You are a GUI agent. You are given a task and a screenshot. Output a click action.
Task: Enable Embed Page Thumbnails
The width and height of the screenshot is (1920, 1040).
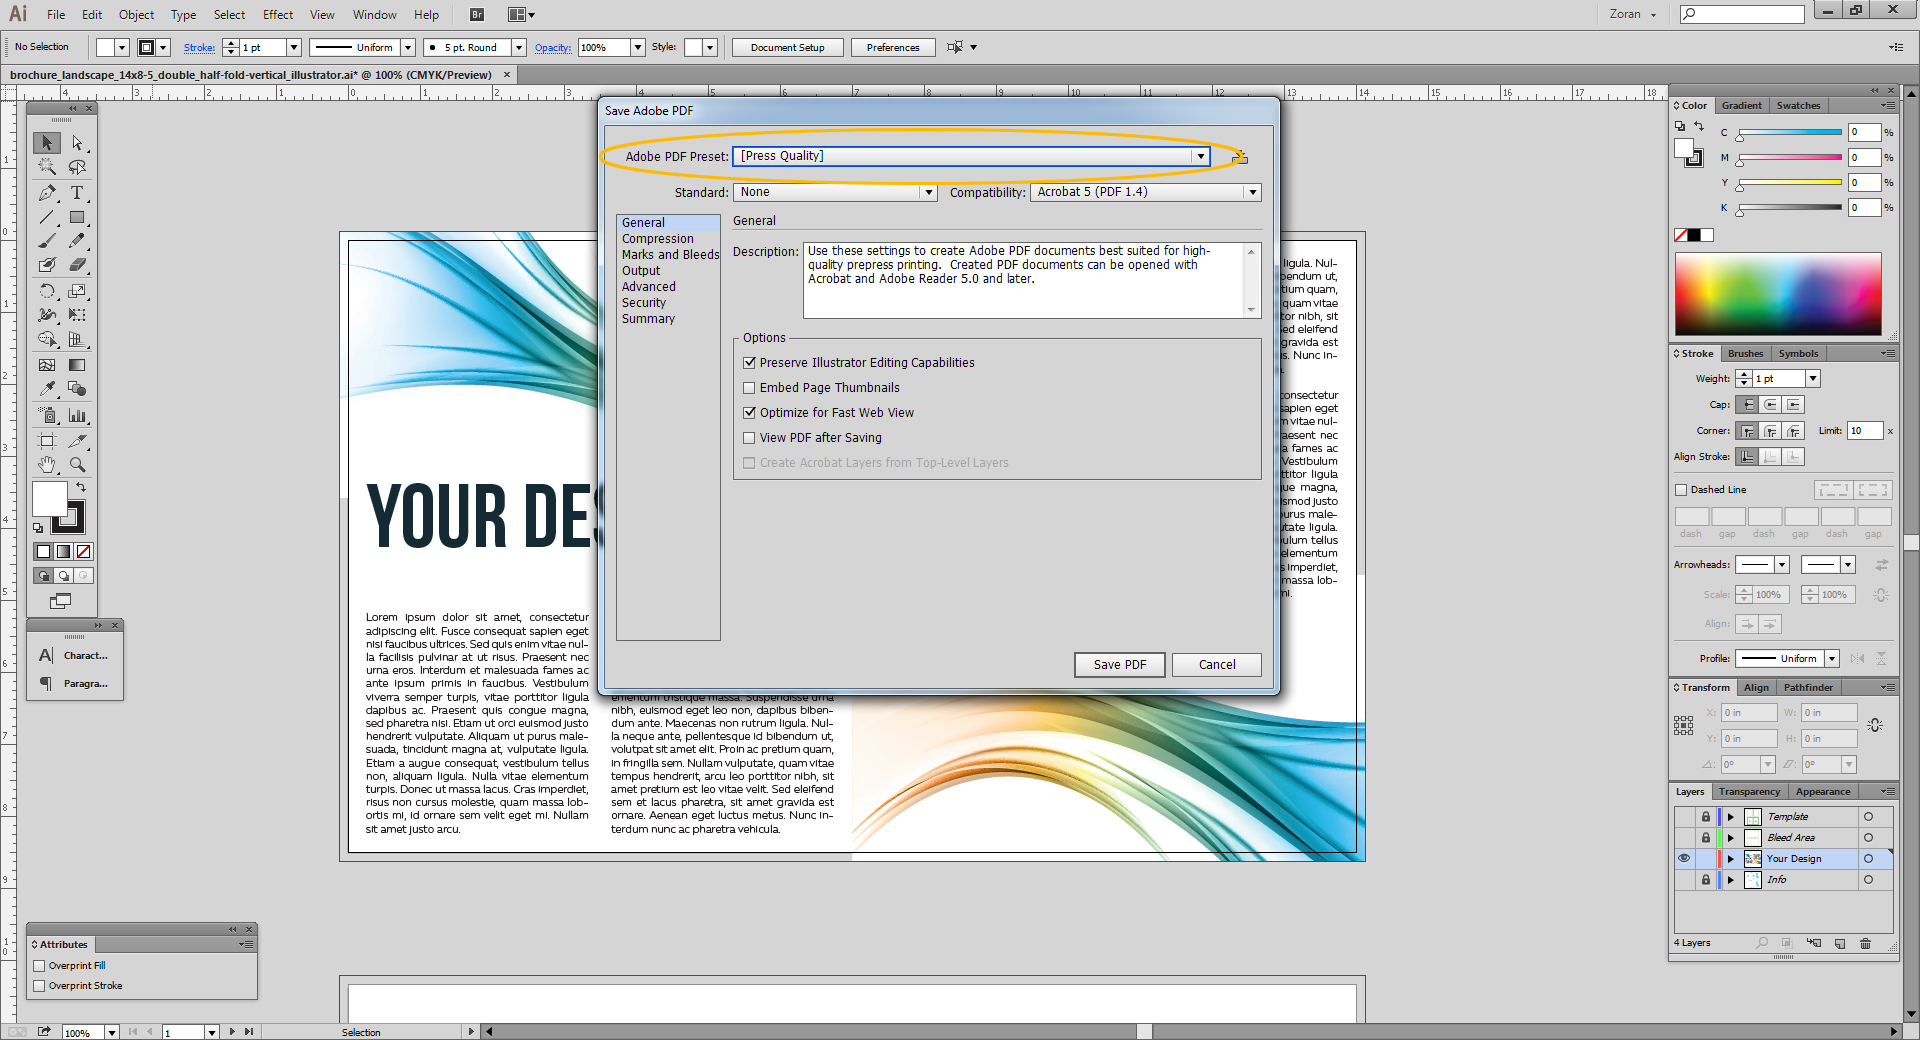tap(750, 387)
